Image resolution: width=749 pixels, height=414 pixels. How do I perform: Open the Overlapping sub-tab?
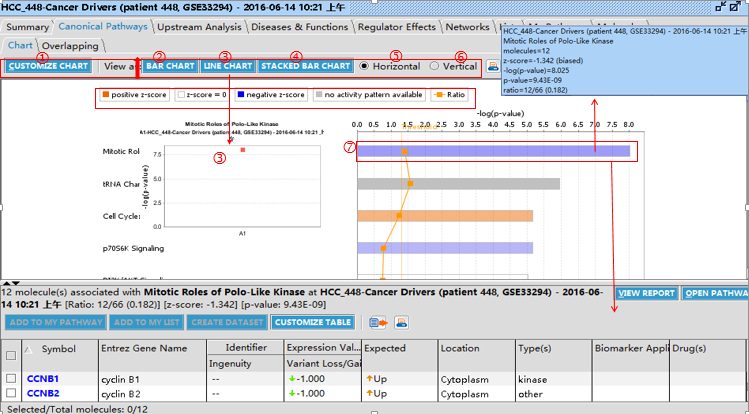pos(70,46)
